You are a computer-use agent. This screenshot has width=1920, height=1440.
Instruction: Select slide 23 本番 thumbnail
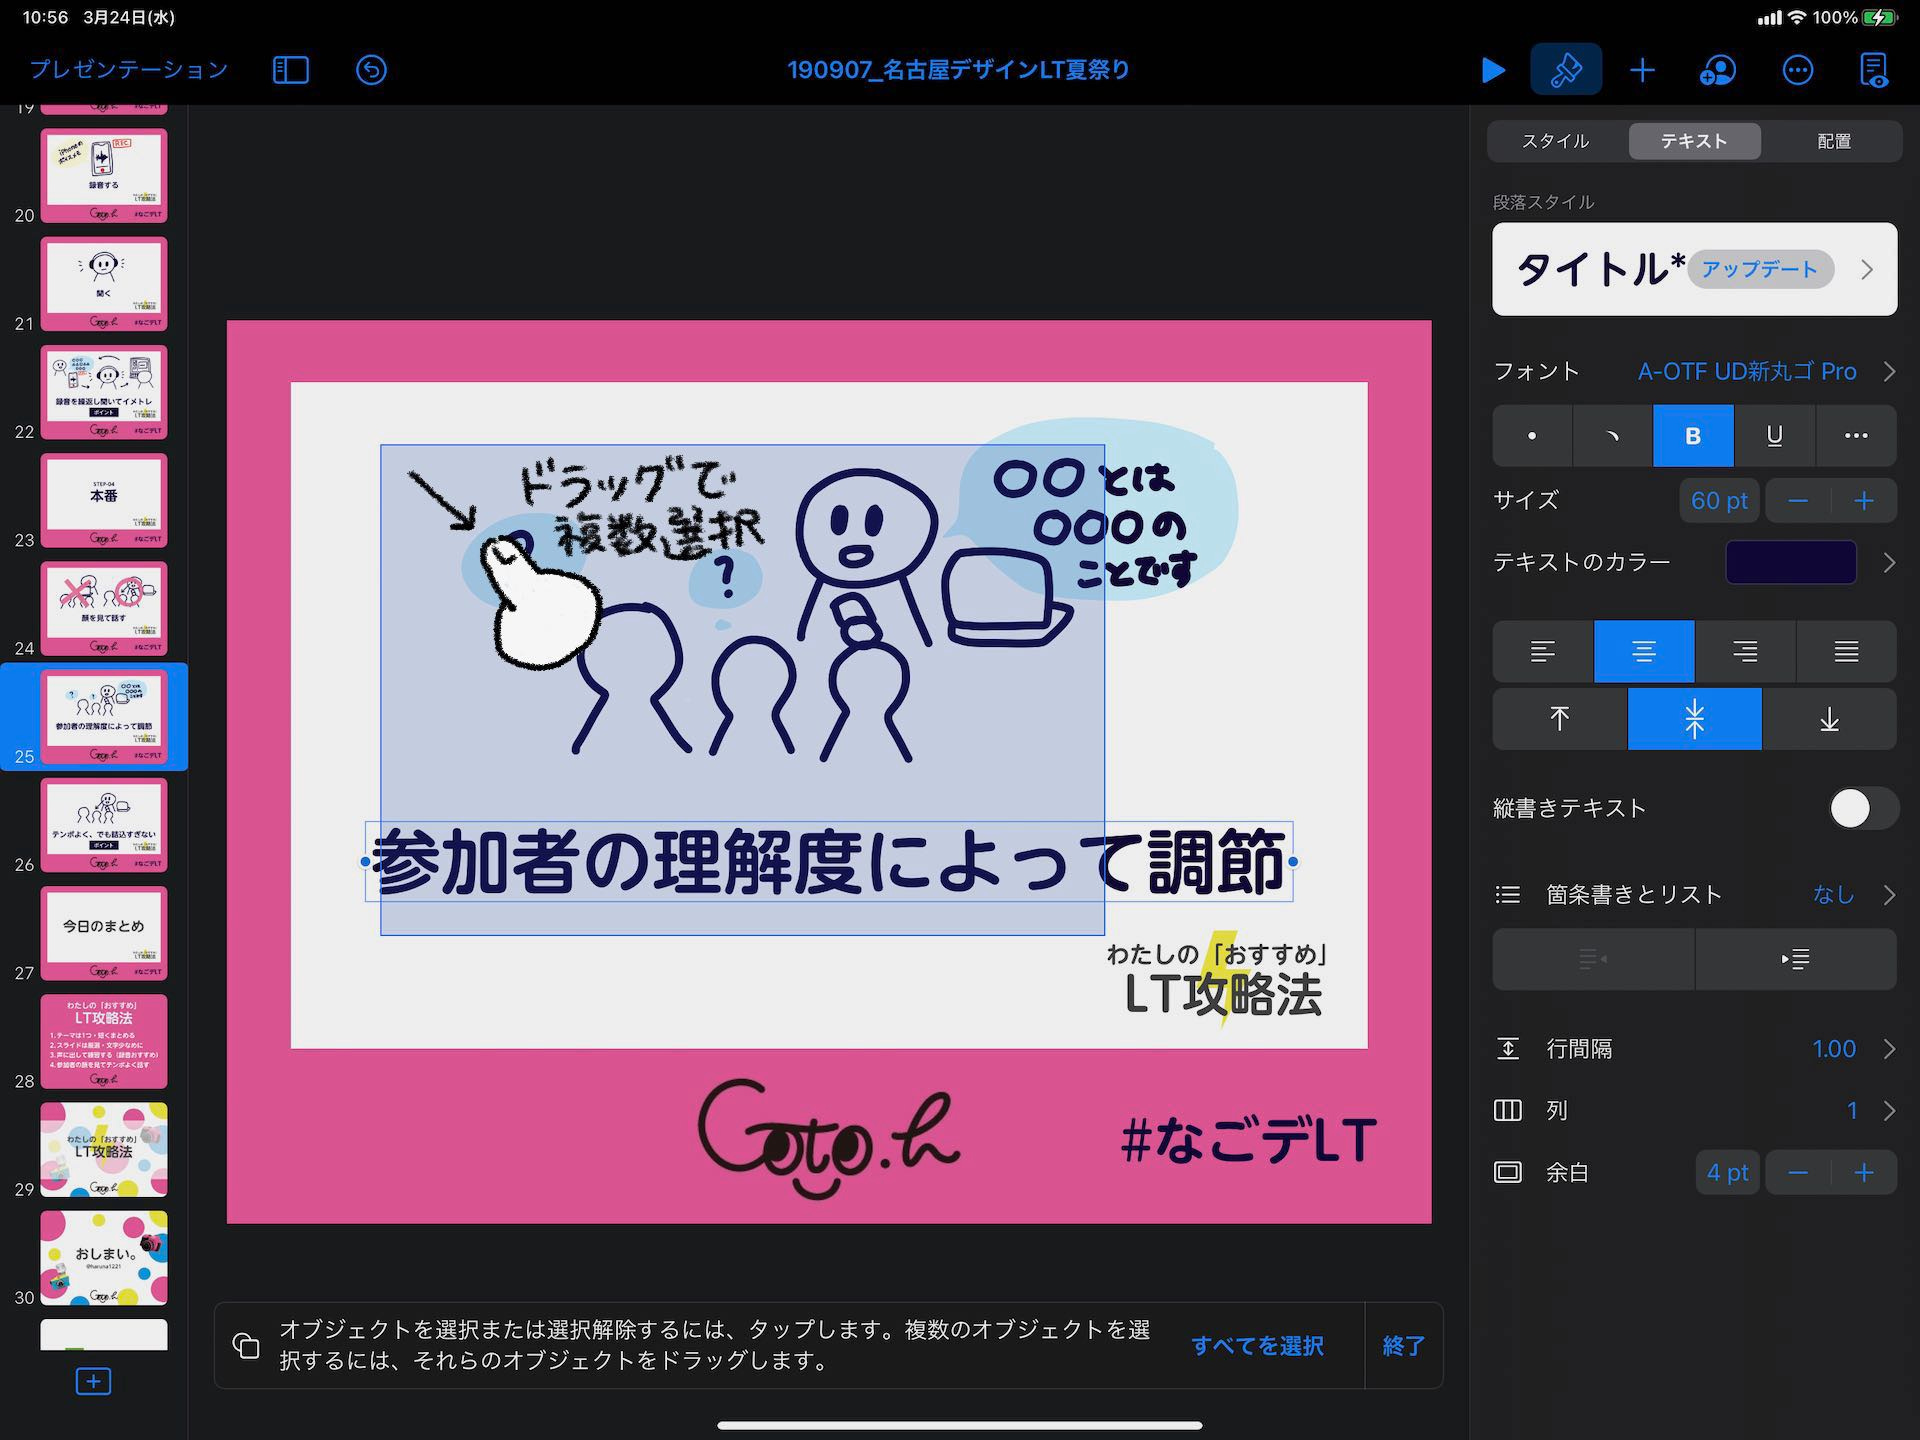[x=104, y=501]
